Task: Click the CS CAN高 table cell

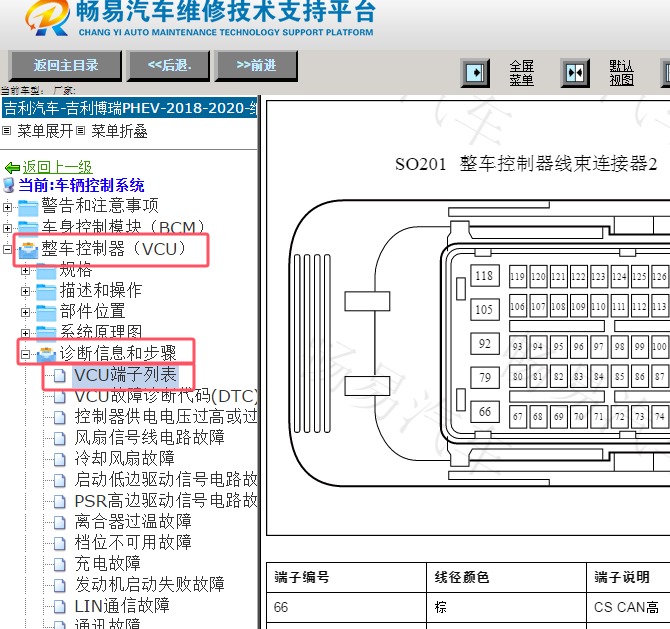Action: (626, 607)
